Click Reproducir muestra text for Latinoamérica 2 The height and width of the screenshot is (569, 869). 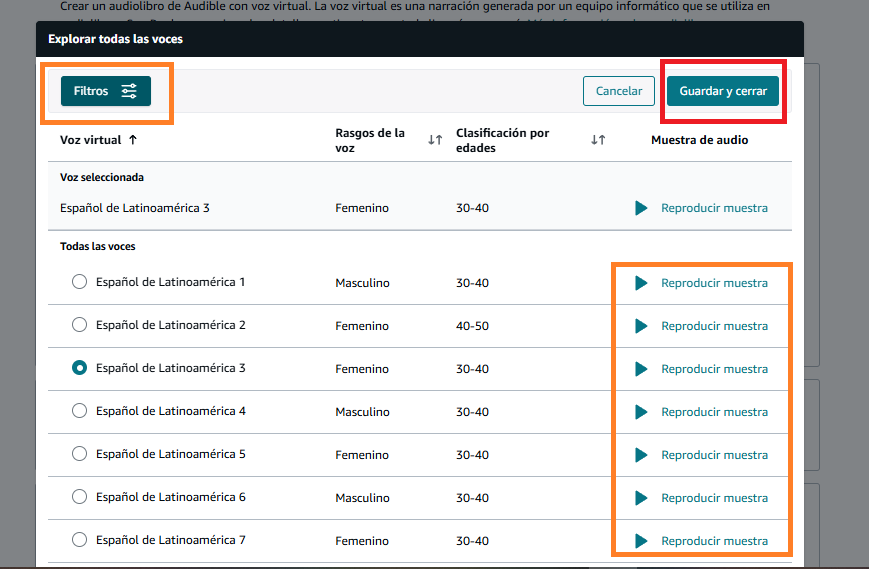714,326
